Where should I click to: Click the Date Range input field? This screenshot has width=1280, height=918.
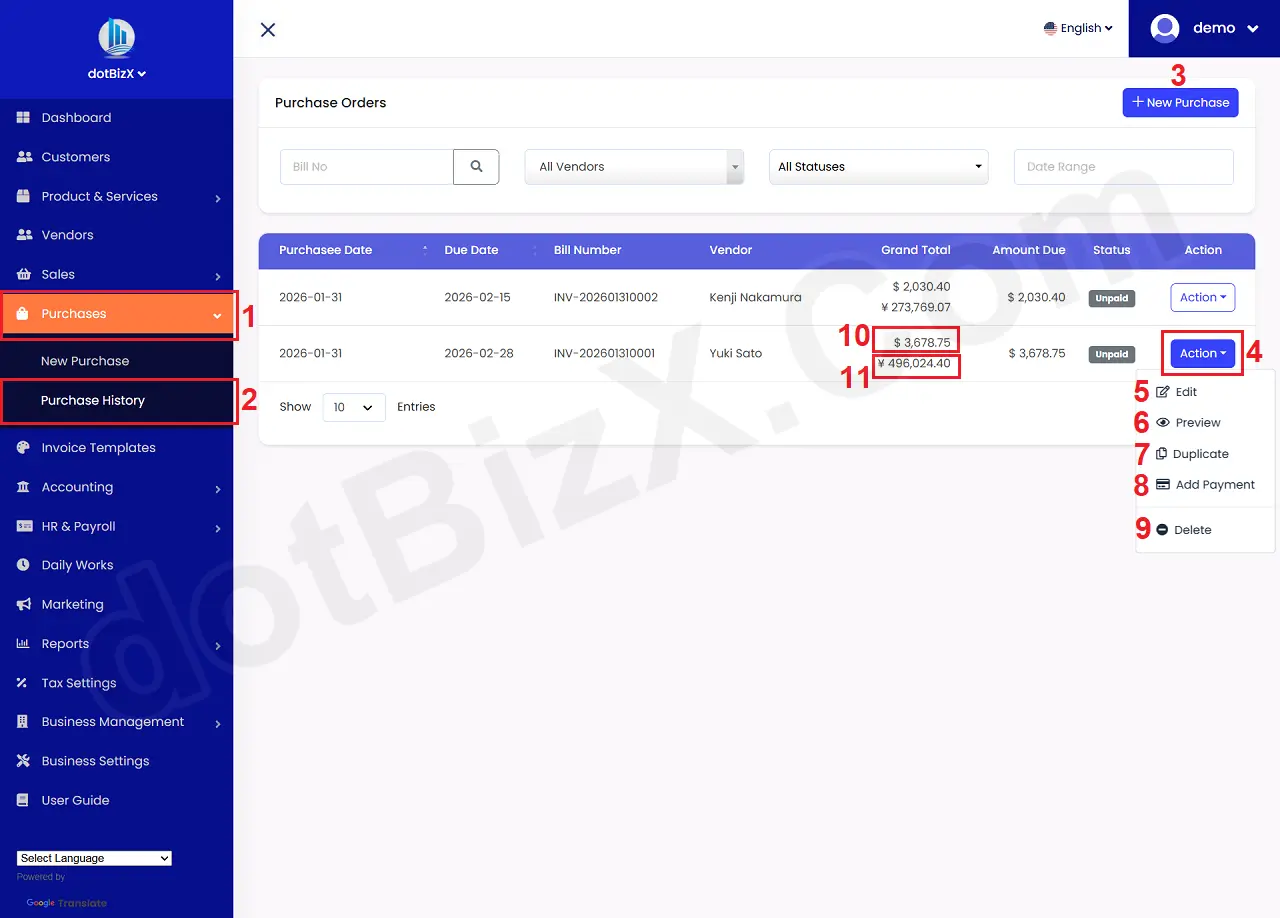click(1122, 167)
